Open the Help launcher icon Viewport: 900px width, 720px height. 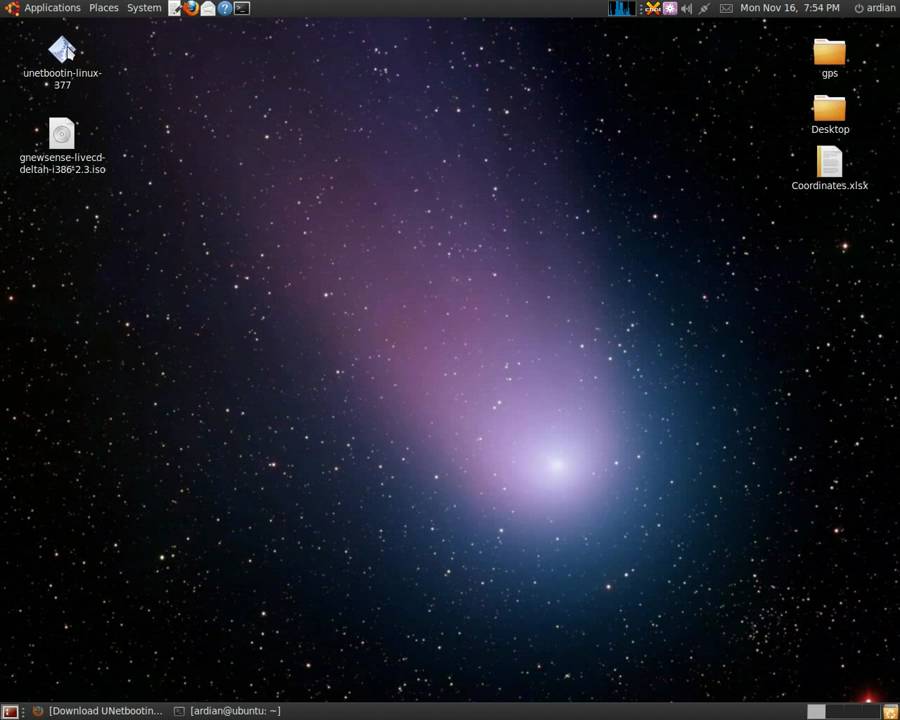tap(225, 8)
